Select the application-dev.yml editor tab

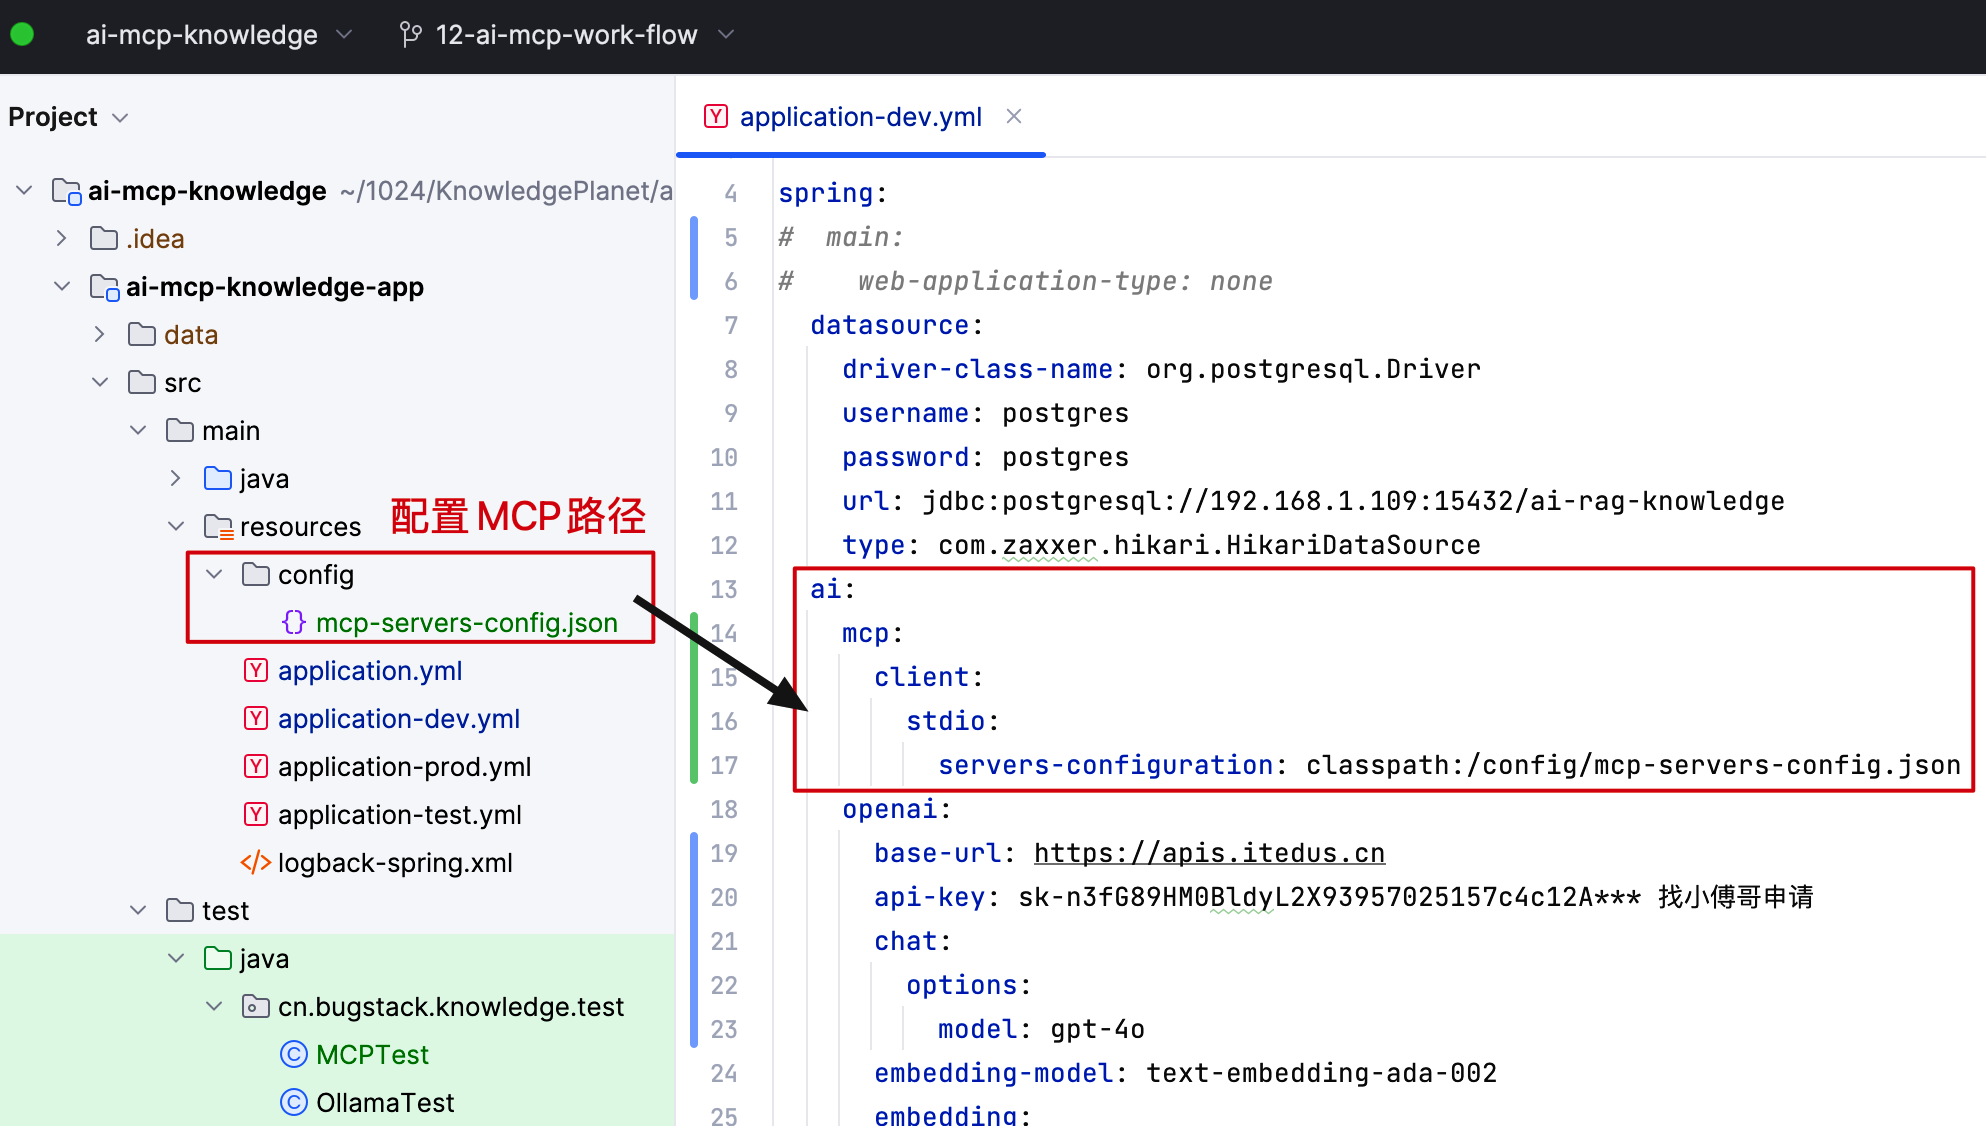[860, 117]
